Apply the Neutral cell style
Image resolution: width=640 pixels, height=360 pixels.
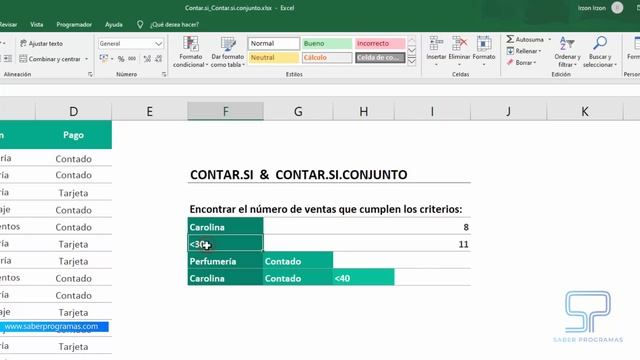pyautogui.click(x=273, y=58)
